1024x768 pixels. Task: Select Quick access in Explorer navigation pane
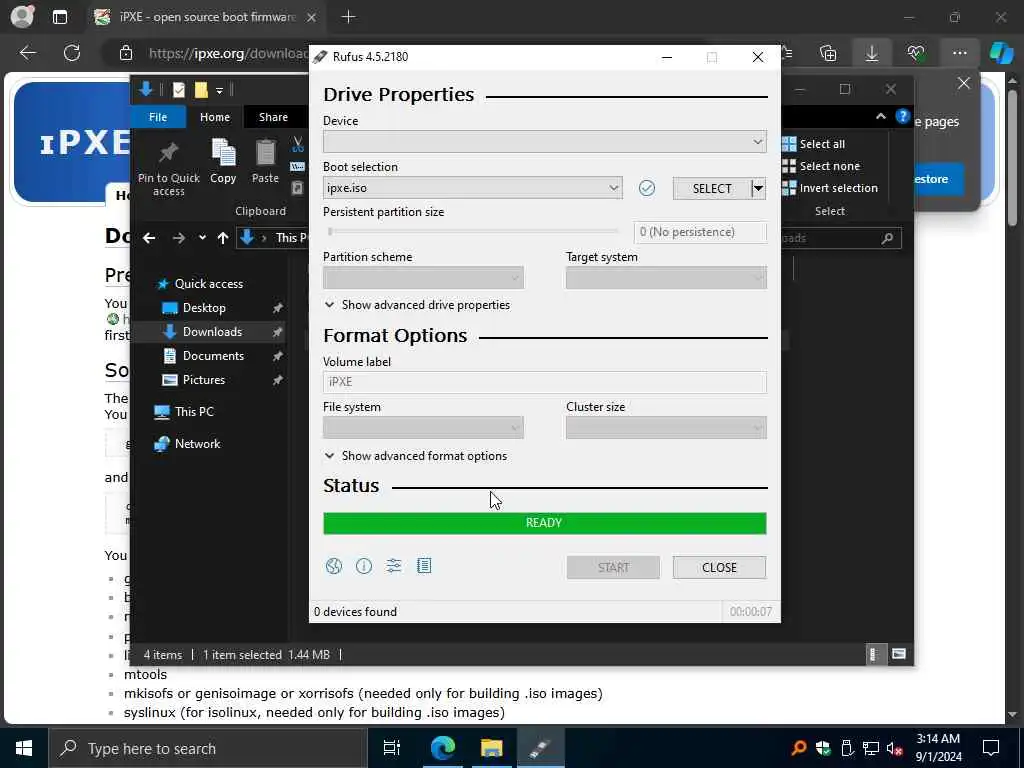pyautogui.click(x=200, y=283)
